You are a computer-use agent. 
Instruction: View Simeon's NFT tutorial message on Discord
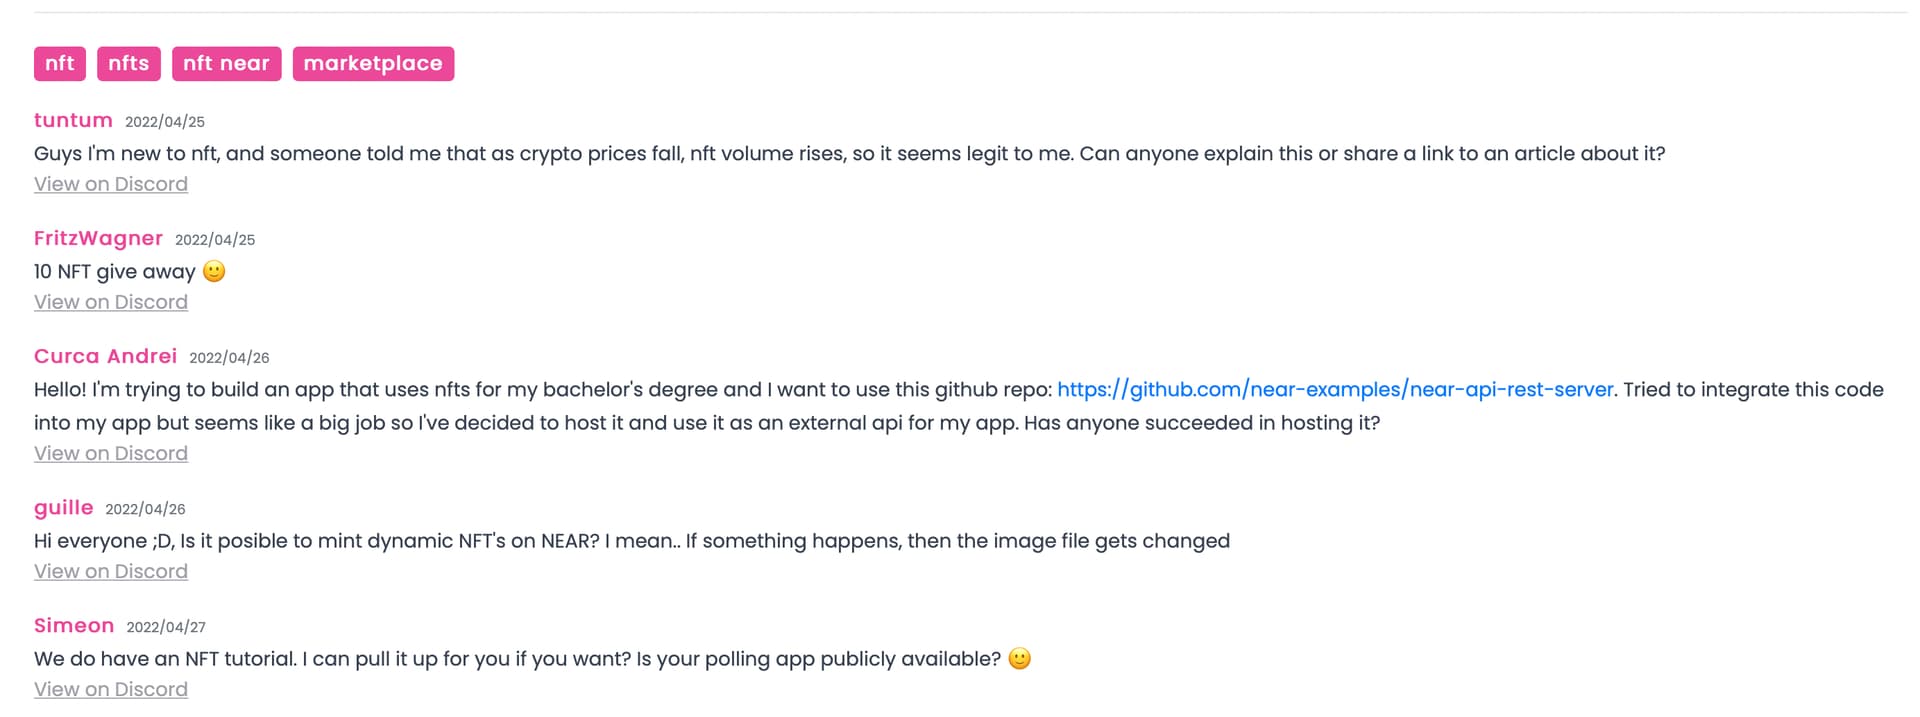click(x=111, y=689)
